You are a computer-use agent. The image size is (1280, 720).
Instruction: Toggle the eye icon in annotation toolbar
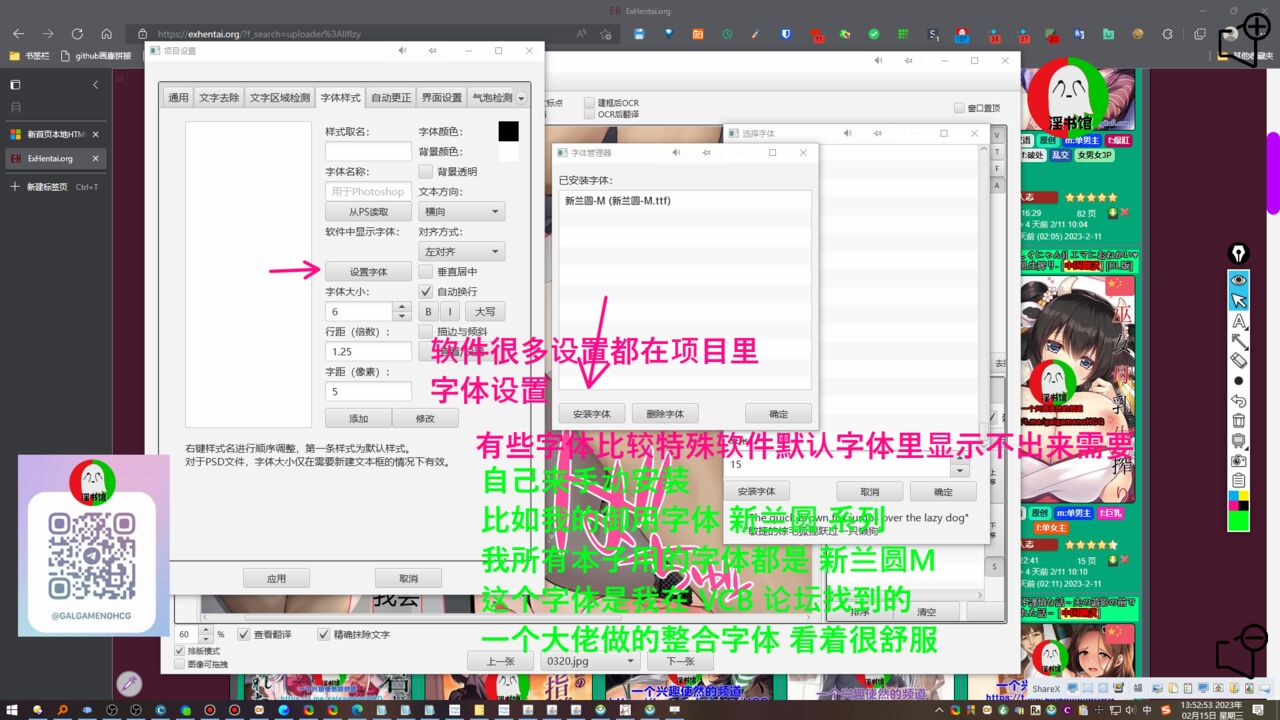[x=1239, y=280]
